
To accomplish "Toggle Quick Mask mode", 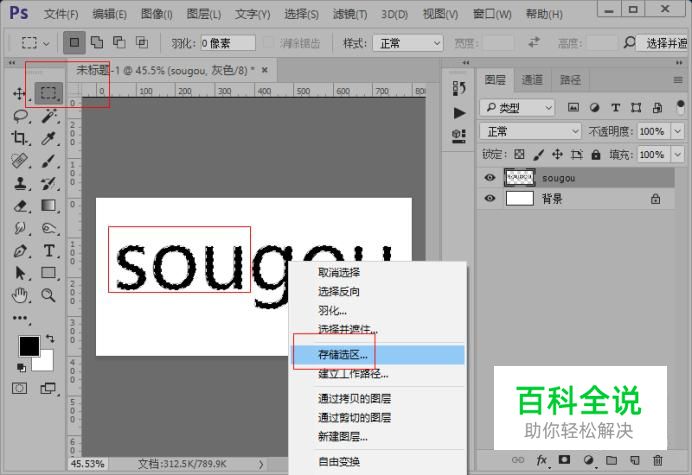I will coord(19,388).
